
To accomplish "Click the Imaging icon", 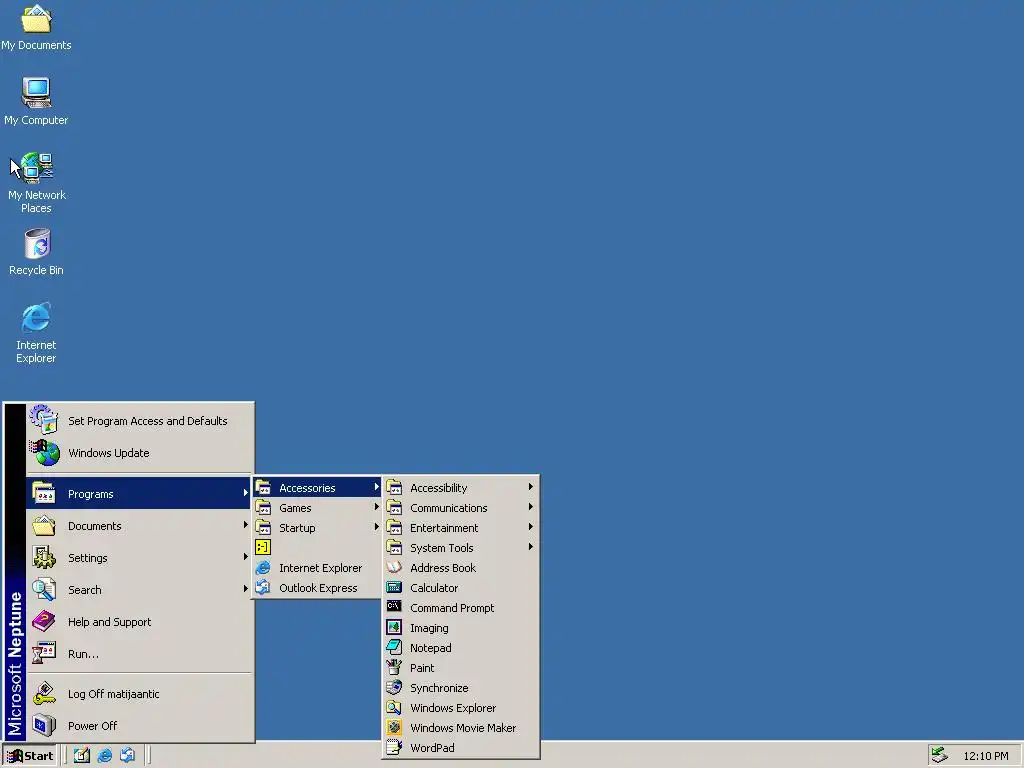I will (x=394, y=628).
